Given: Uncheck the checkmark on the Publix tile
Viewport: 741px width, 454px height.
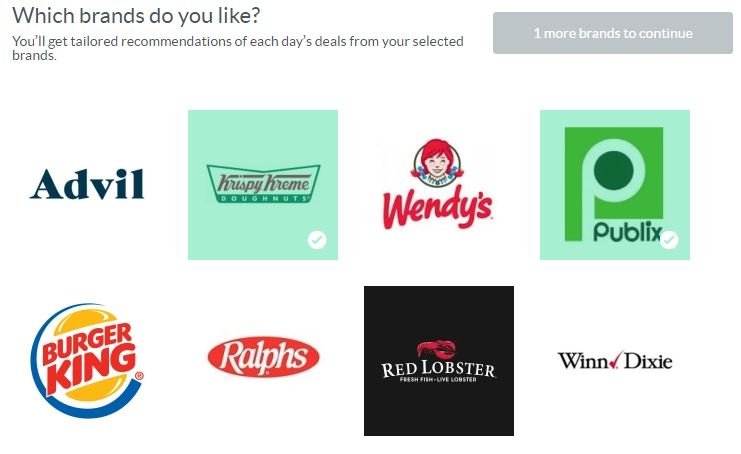Looking at the screenshot, I should 669,240.
